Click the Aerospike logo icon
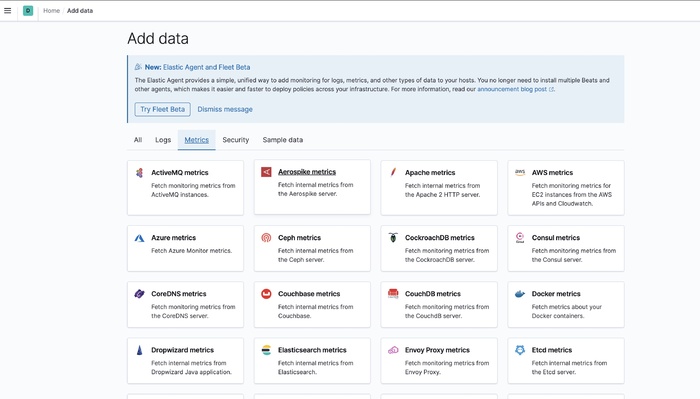The image size is (700, 399). click(x=266, y=172)
